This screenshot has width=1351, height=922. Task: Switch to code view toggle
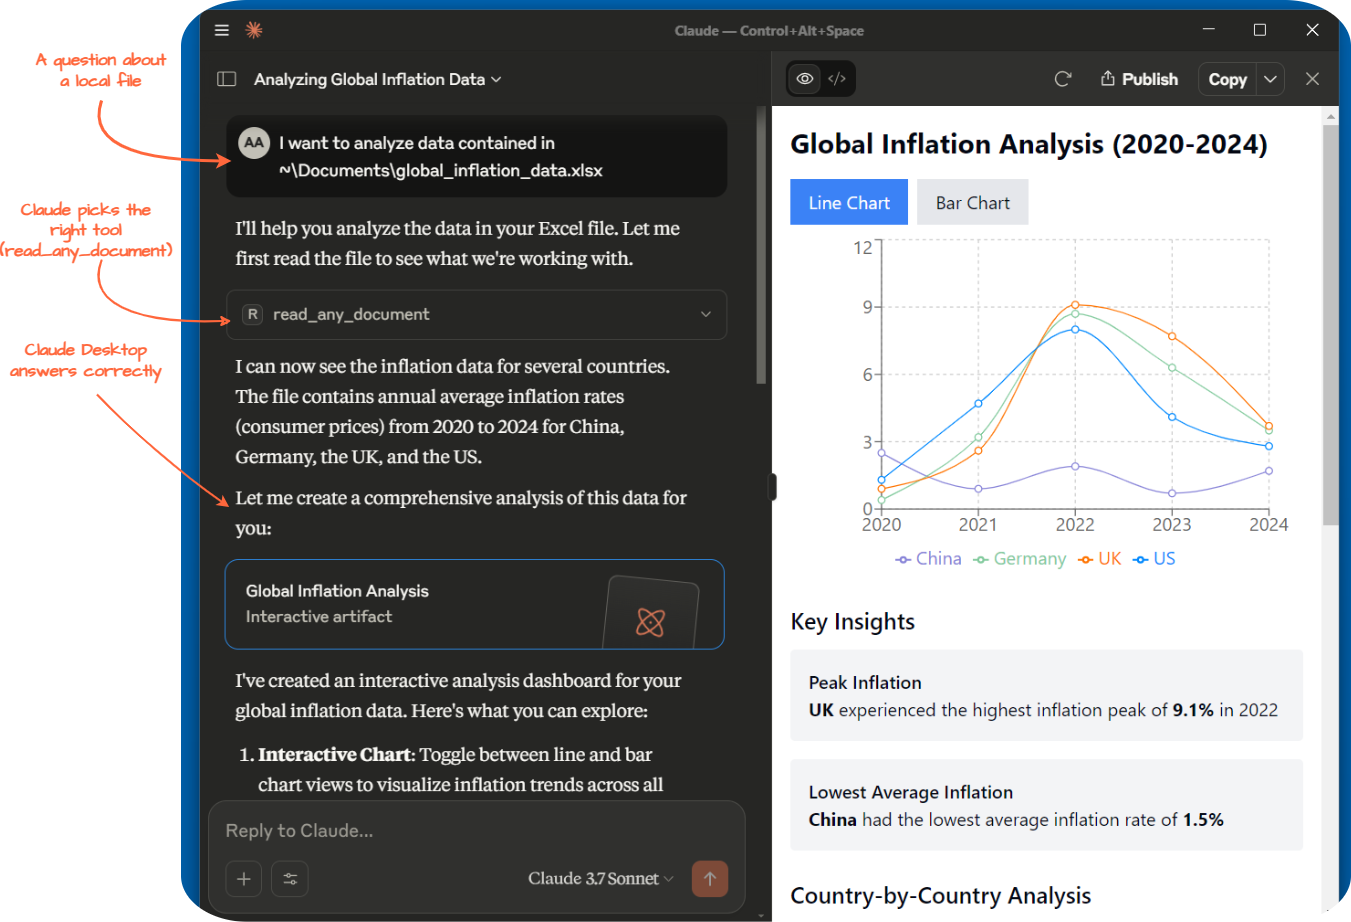(837, 79)
